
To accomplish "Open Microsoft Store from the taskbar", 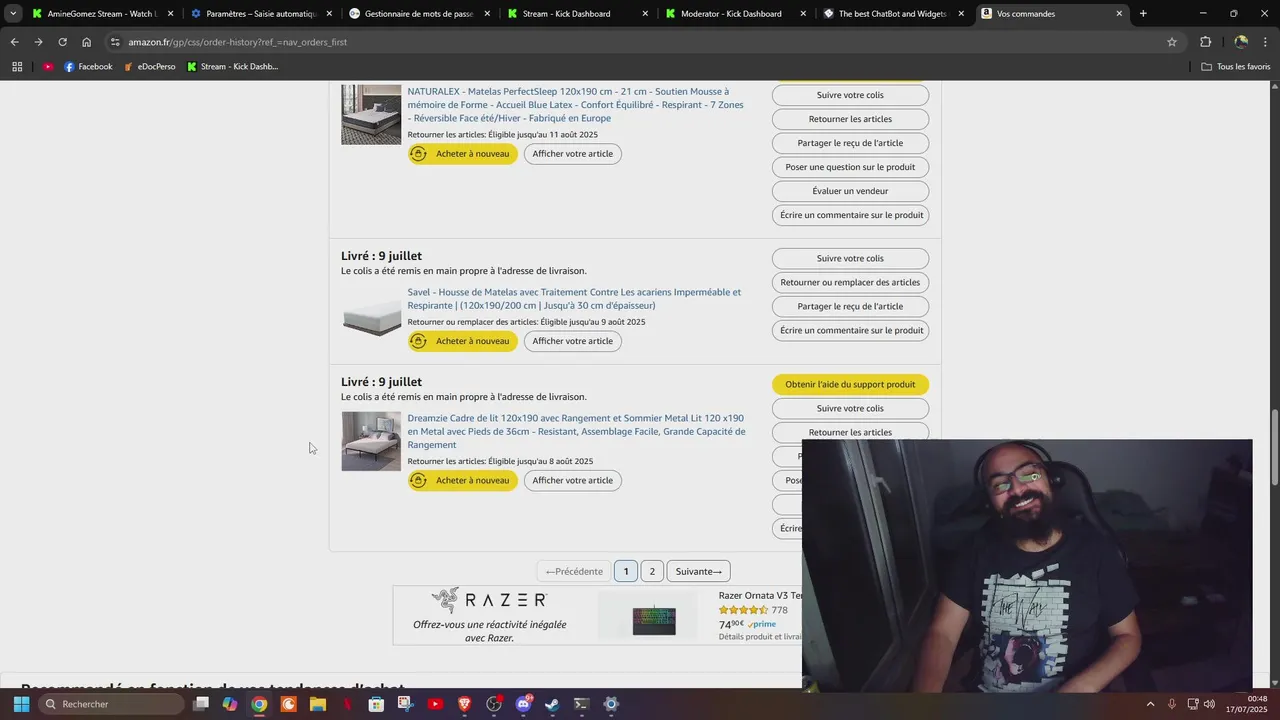I will click(x=376, y=704).
